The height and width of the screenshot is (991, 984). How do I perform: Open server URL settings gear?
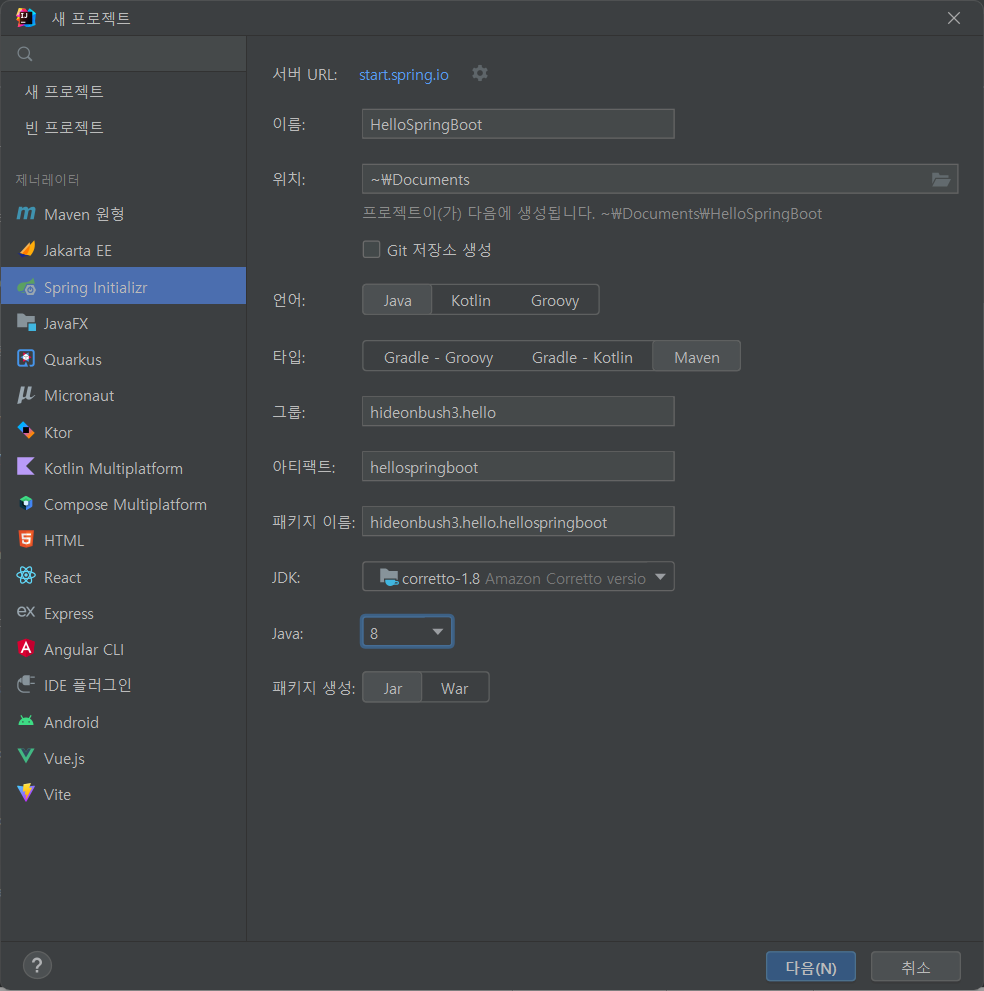pyautogui.click(x=480, y=73)
